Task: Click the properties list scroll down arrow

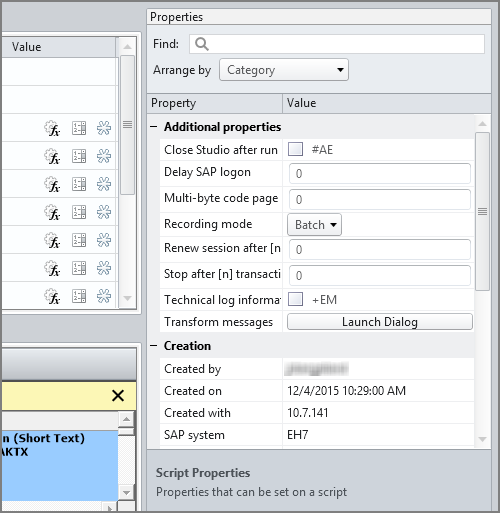Action: [x=482, y=439]
